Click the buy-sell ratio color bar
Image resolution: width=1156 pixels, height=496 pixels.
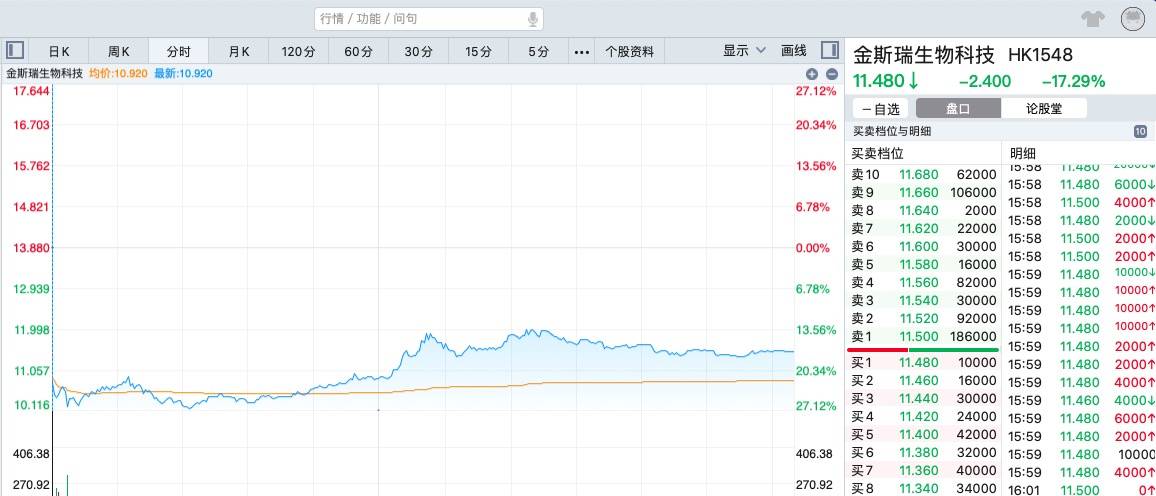[x=923, y=350]
